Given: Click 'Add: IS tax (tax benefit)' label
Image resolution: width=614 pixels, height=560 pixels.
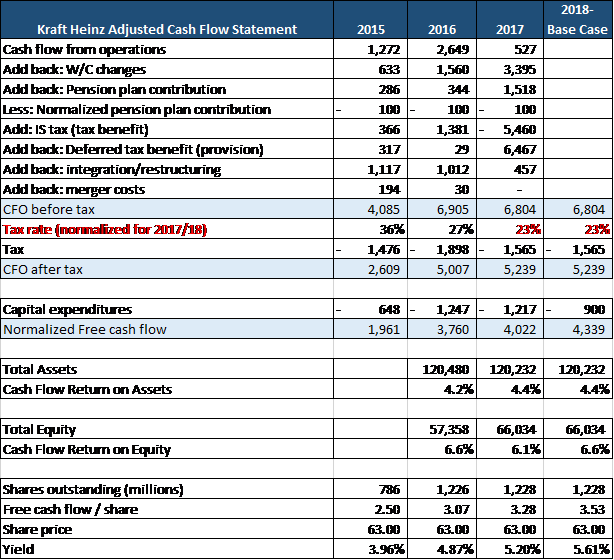Looking at the screenshot, I should coord(75,129).
